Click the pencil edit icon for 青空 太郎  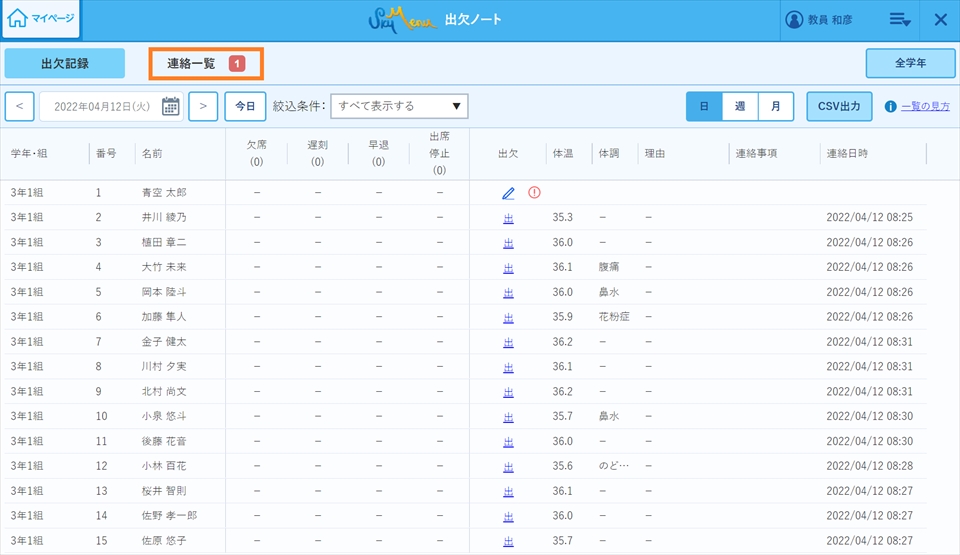pos(508,193)
